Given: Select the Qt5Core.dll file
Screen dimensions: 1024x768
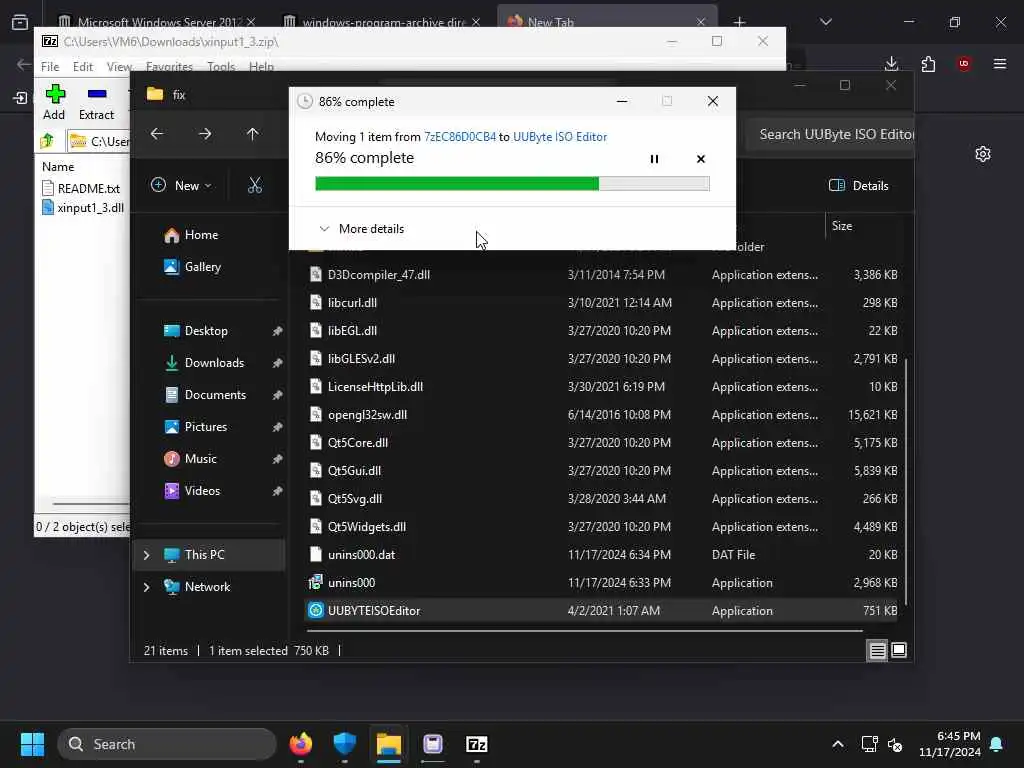Looking at the screenshot, I should (x=358, y=443).
